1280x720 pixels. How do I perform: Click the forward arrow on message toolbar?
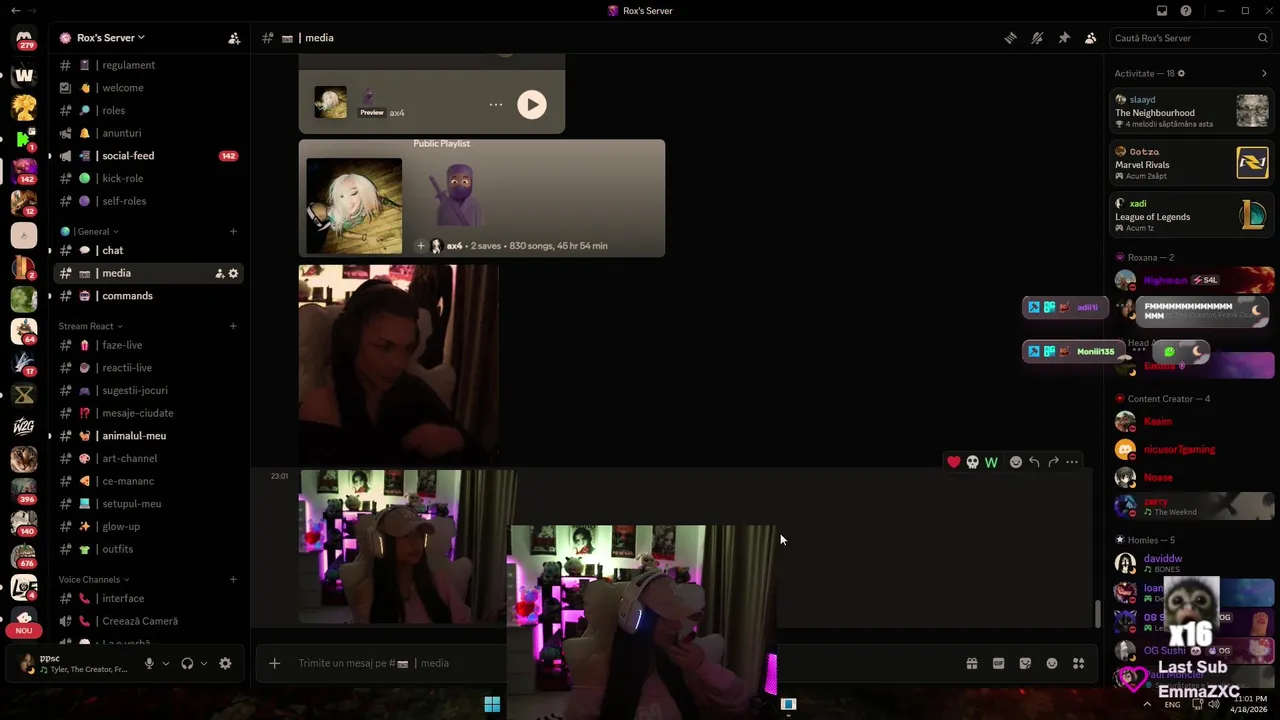click(1053, 462)
